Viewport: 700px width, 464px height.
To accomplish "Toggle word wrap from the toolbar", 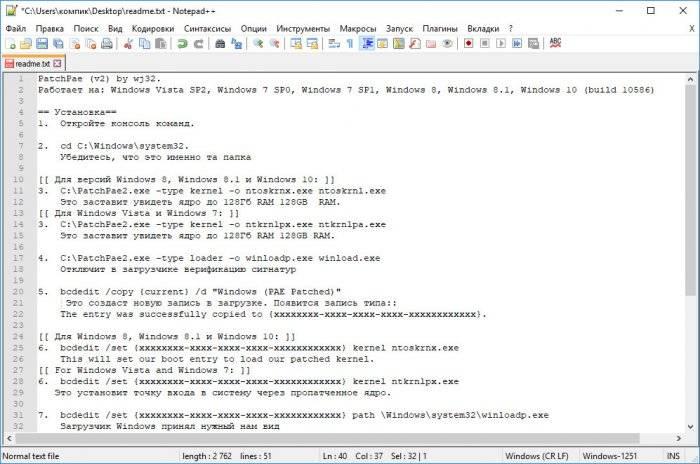I will pyautogui.click(x=334, y=43).
